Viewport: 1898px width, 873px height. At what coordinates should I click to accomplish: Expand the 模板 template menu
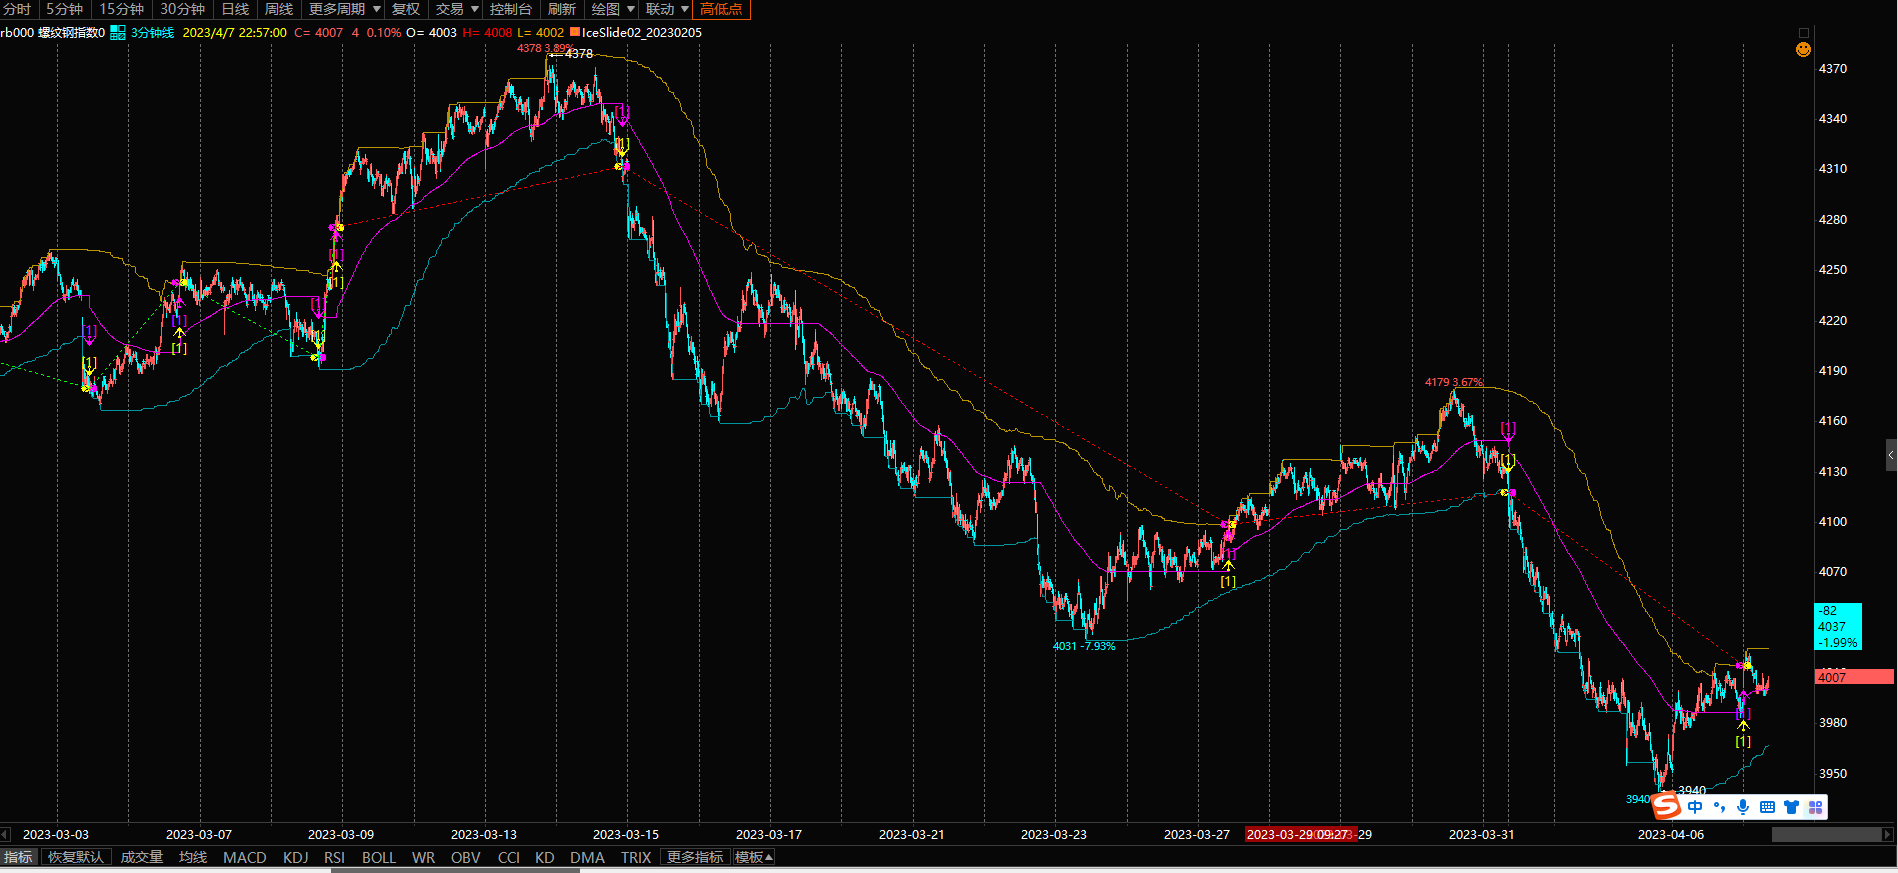pos(754,857)
